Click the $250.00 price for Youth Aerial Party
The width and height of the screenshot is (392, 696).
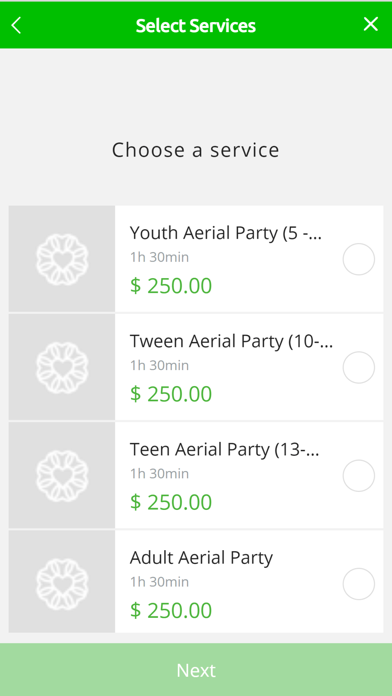point(171,286)
